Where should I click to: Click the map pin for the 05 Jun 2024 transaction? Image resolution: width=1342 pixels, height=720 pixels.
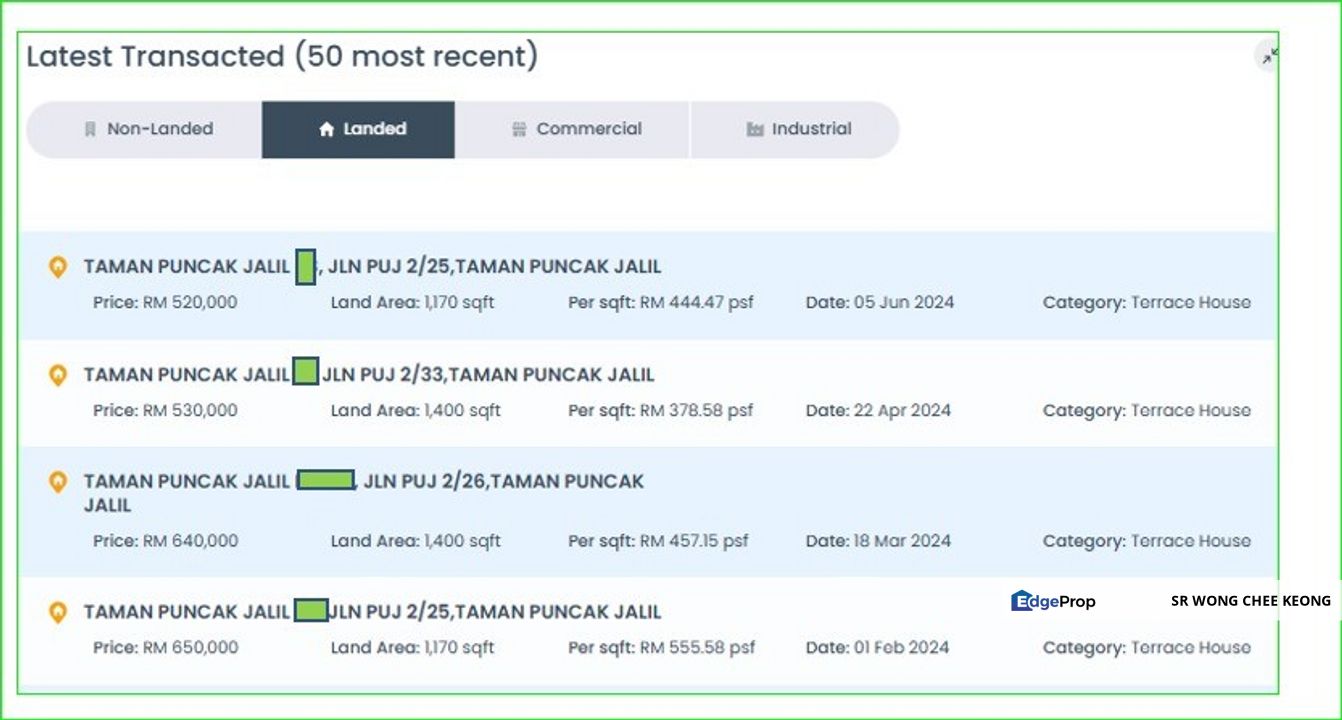[58, 267]
